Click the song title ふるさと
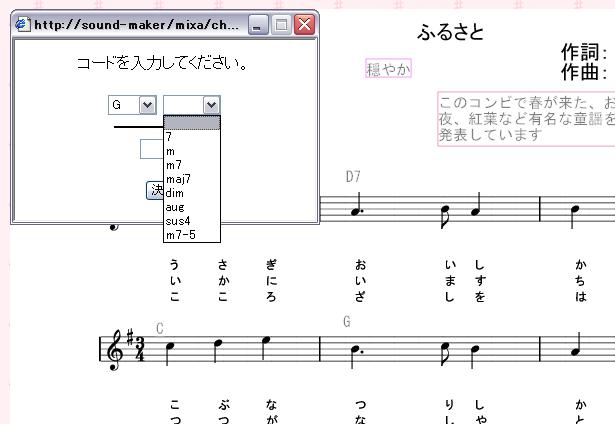615x424 pixels. point(450,32)
